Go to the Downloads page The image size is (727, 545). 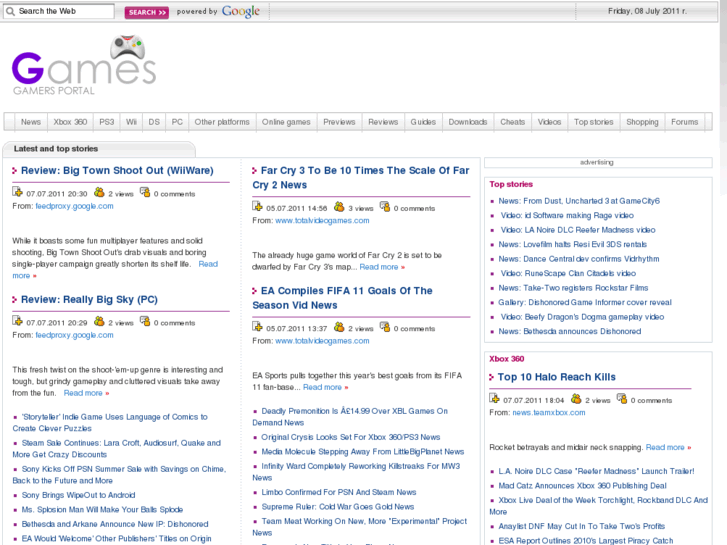pos(468,122)
